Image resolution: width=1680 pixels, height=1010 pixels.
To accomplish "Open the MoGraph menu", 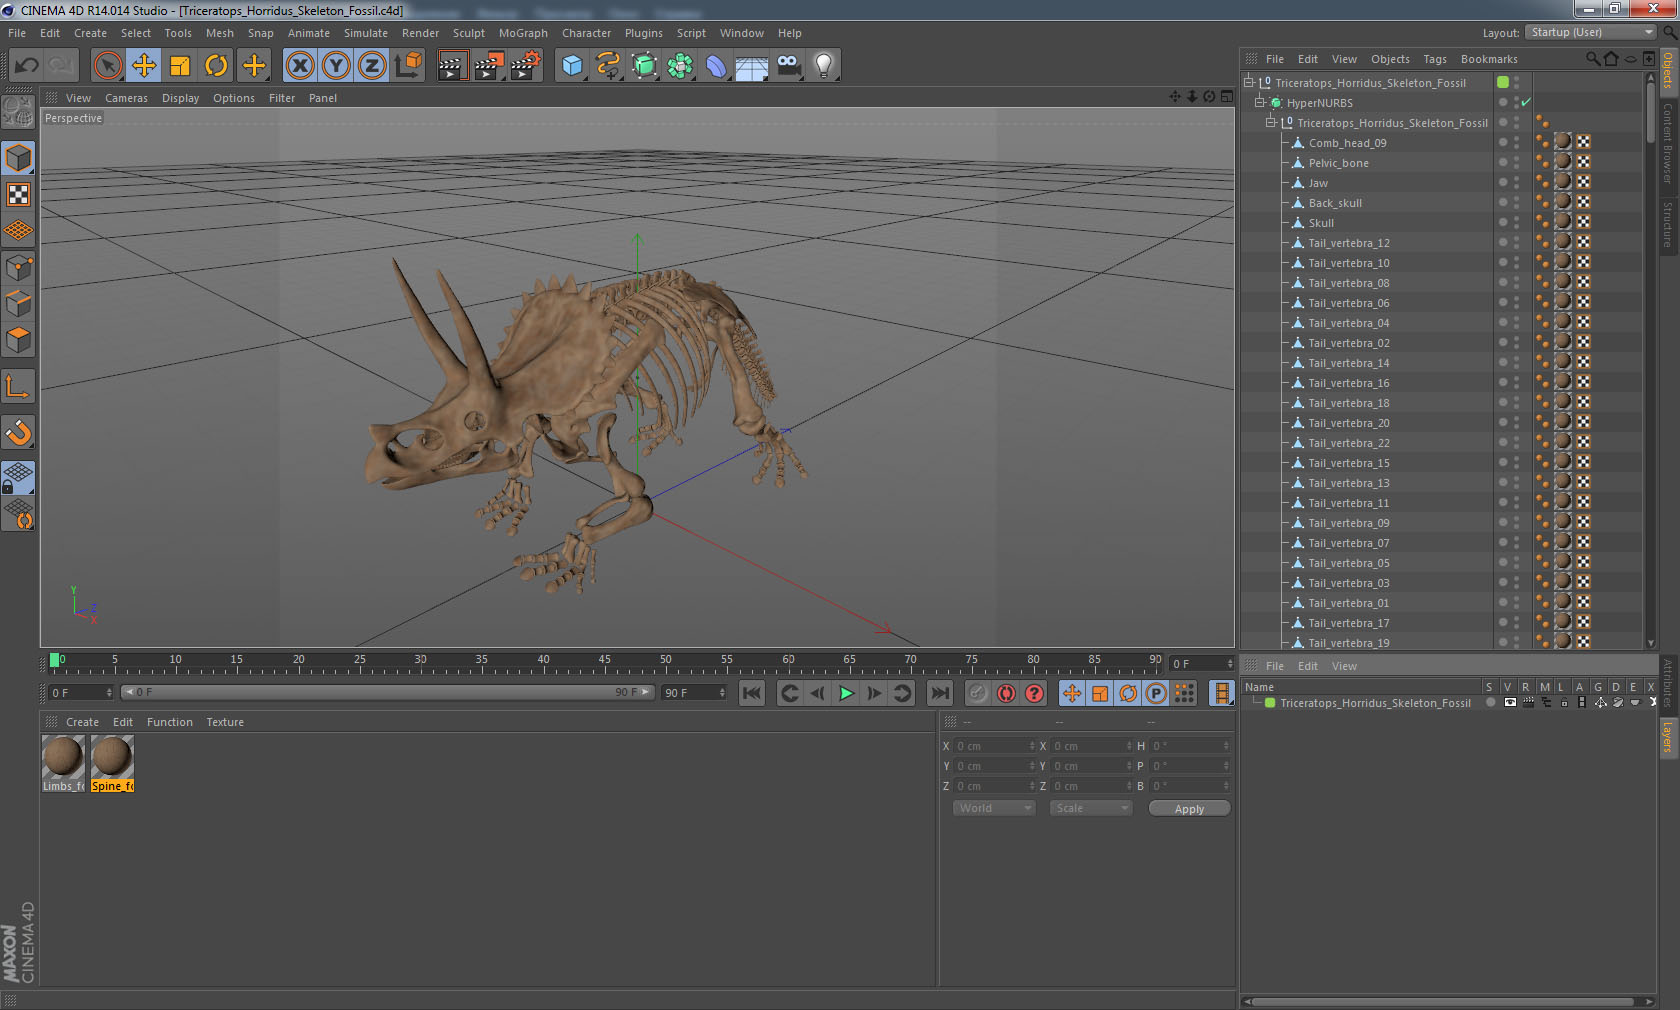I will coord(523,33).
